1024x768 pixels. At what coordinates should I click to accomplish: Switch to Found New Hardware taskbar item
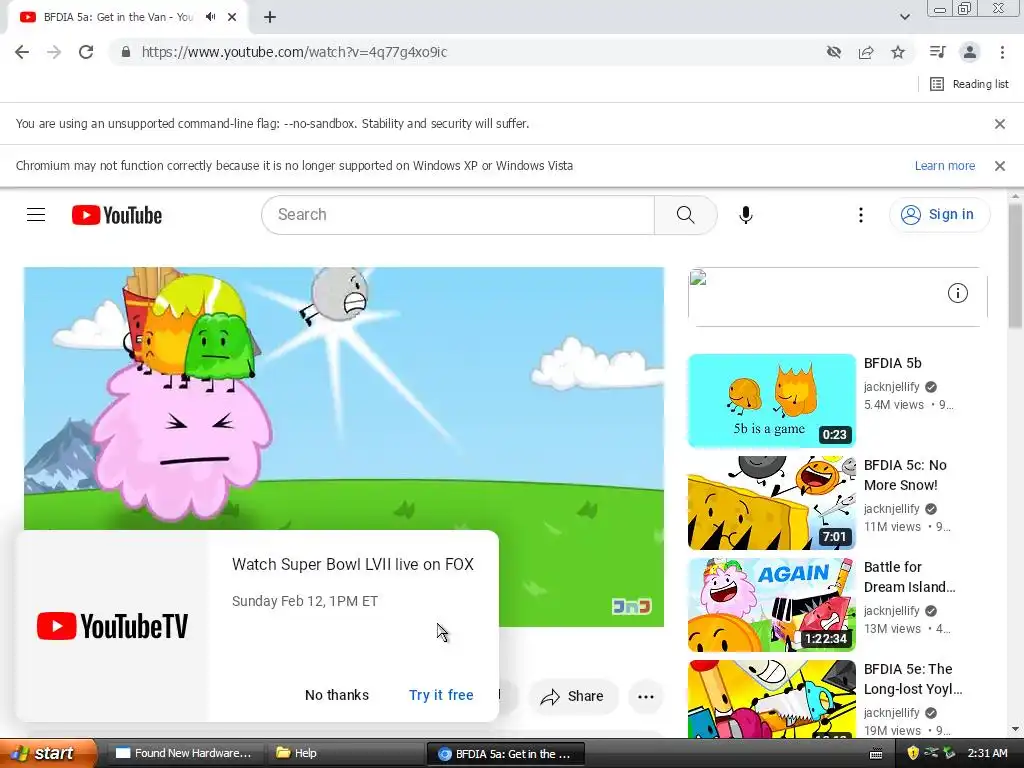(x=184, y=754)
